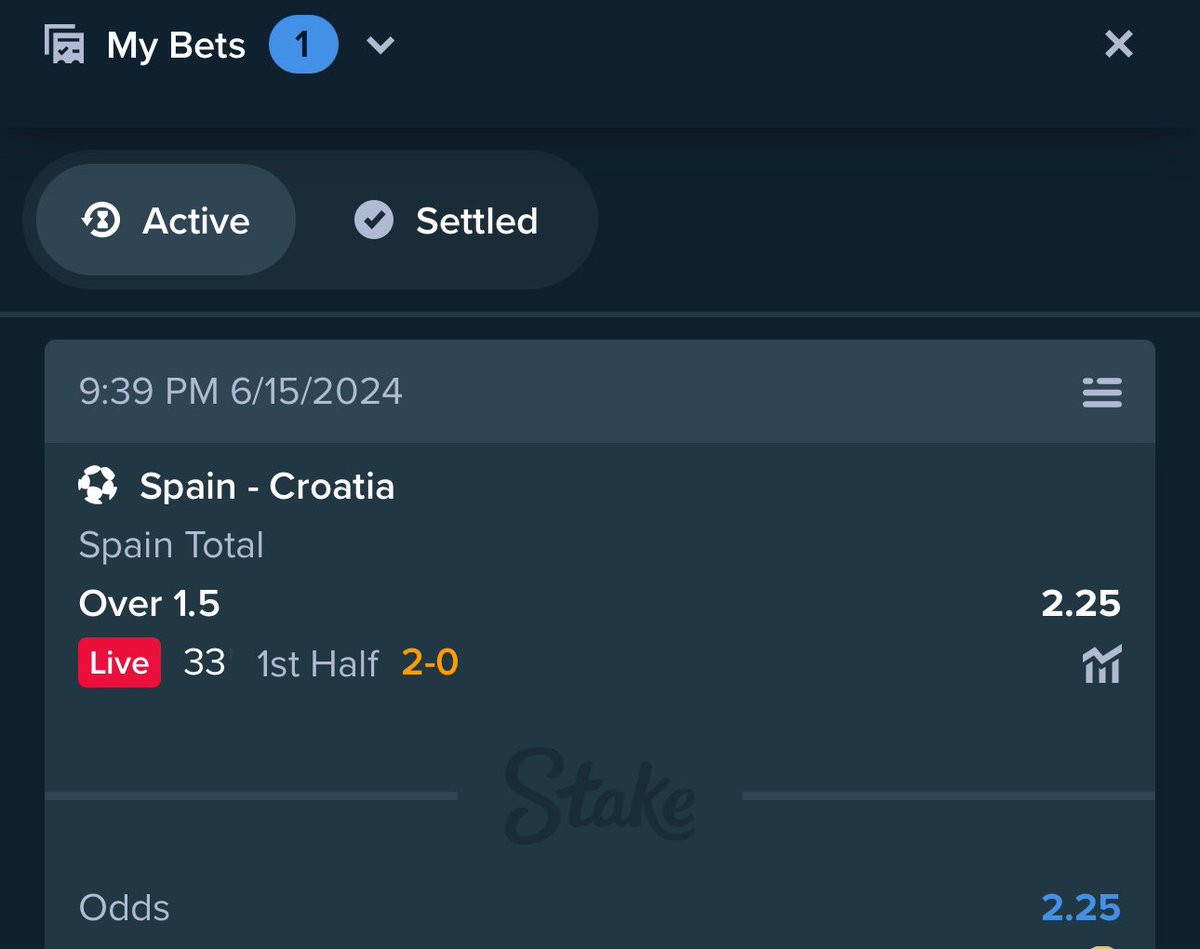Viewport: 1200px width, 949px height.
Task: Click the Spain Total market label
Action: [x=171, y=545]
